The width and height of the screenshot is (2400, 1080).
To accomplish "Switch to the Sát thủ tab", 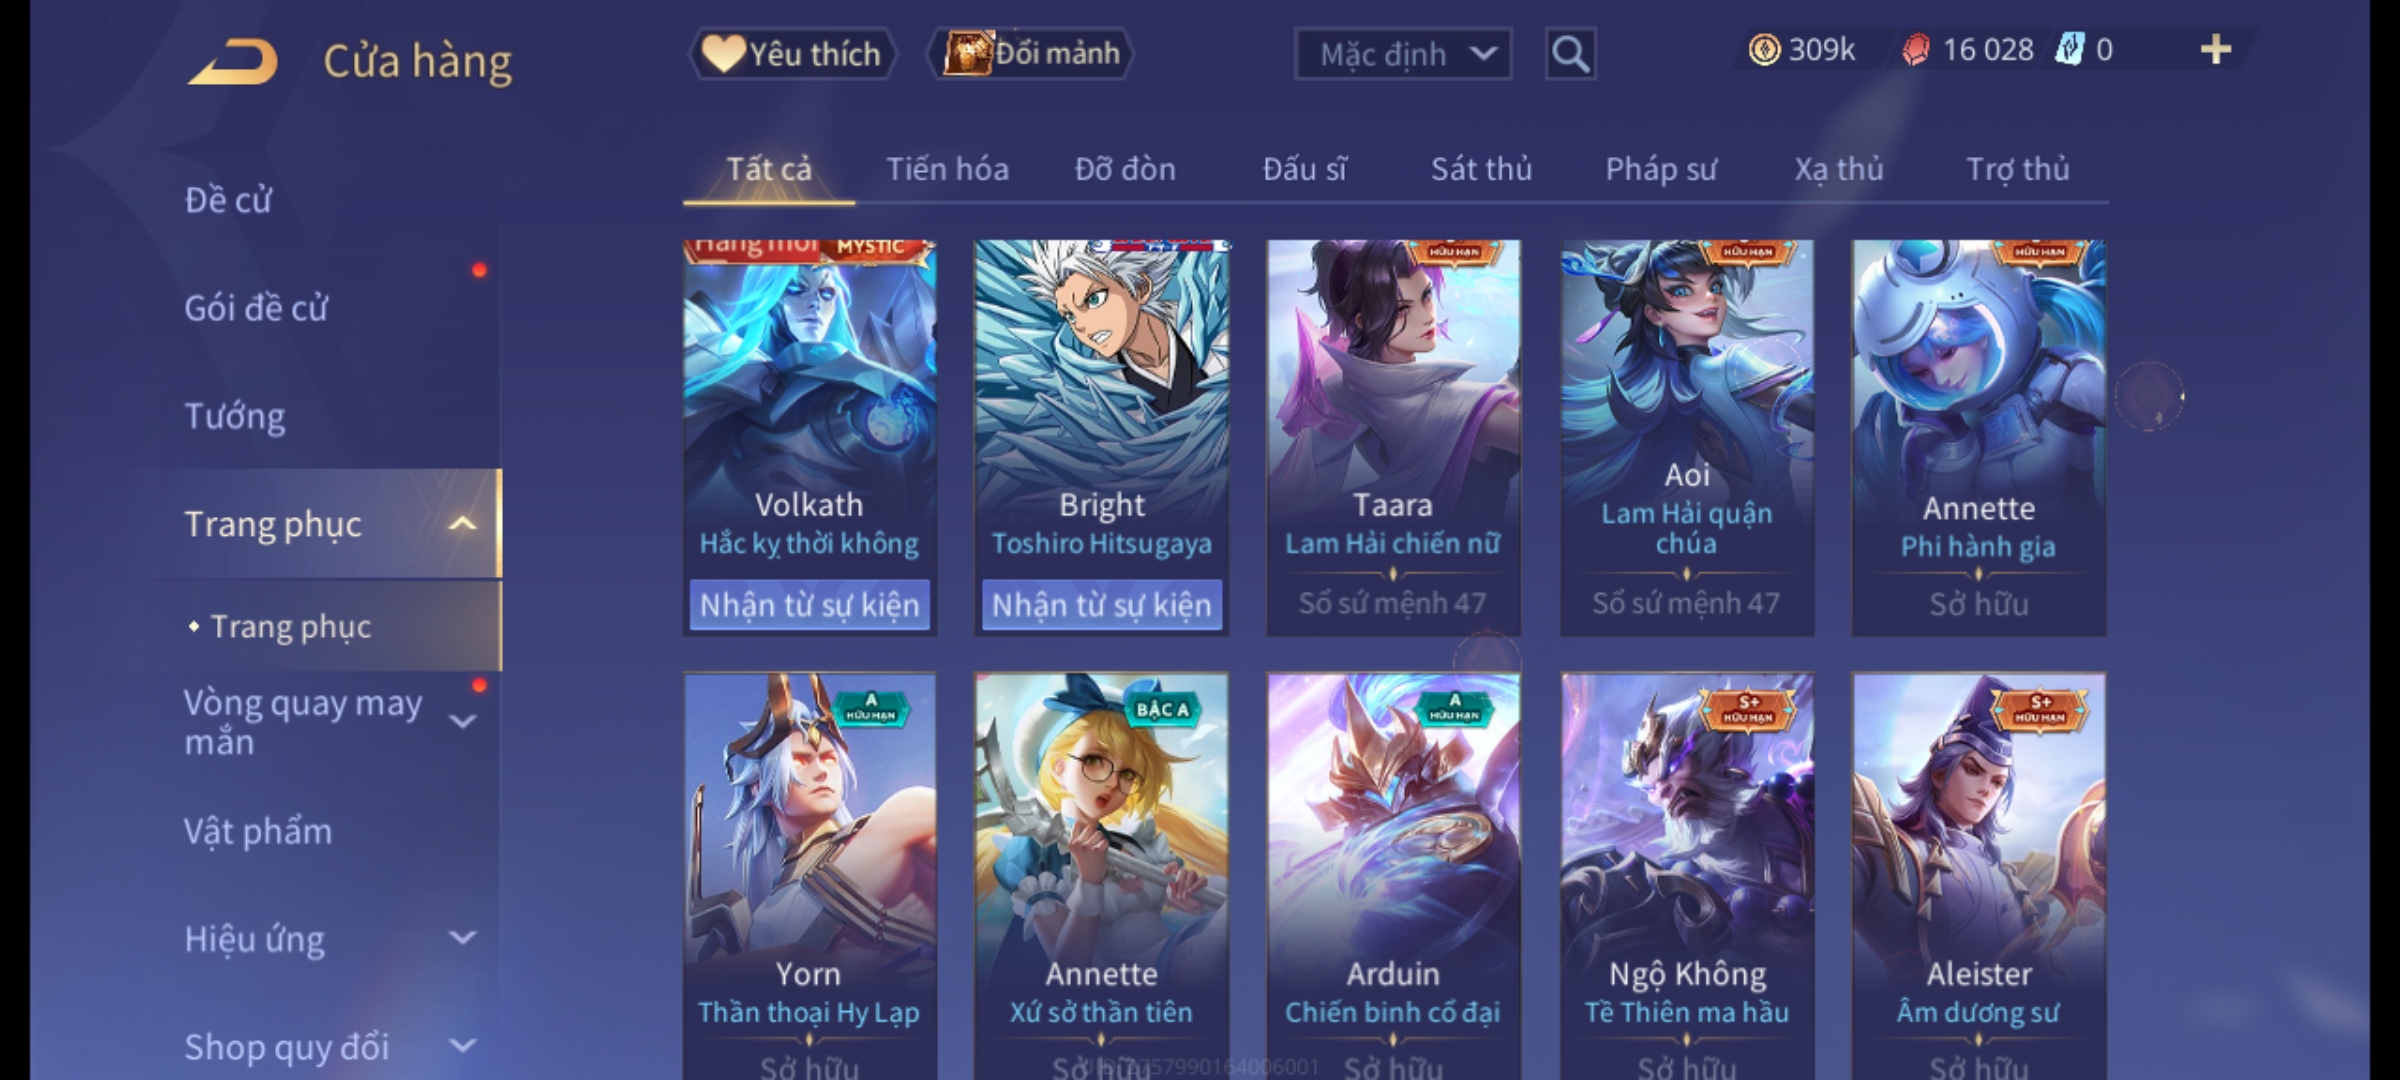I will [x=1481, y=170].
